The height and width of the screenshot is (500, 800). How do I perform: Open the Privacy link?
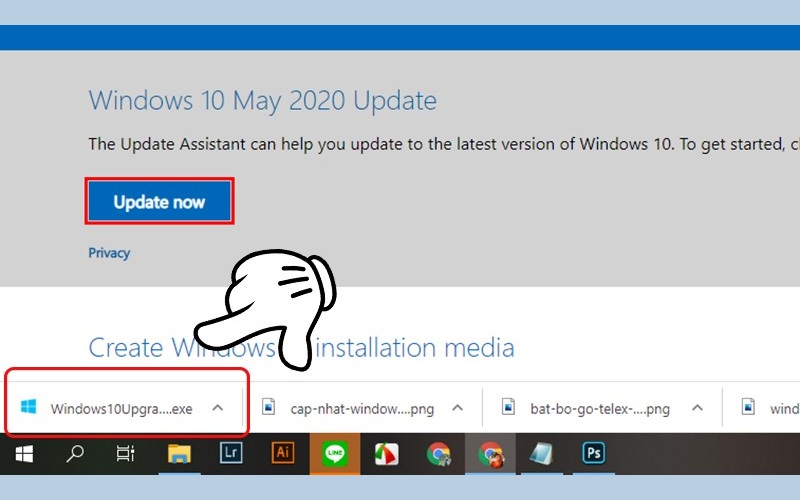tap(109, 253)
